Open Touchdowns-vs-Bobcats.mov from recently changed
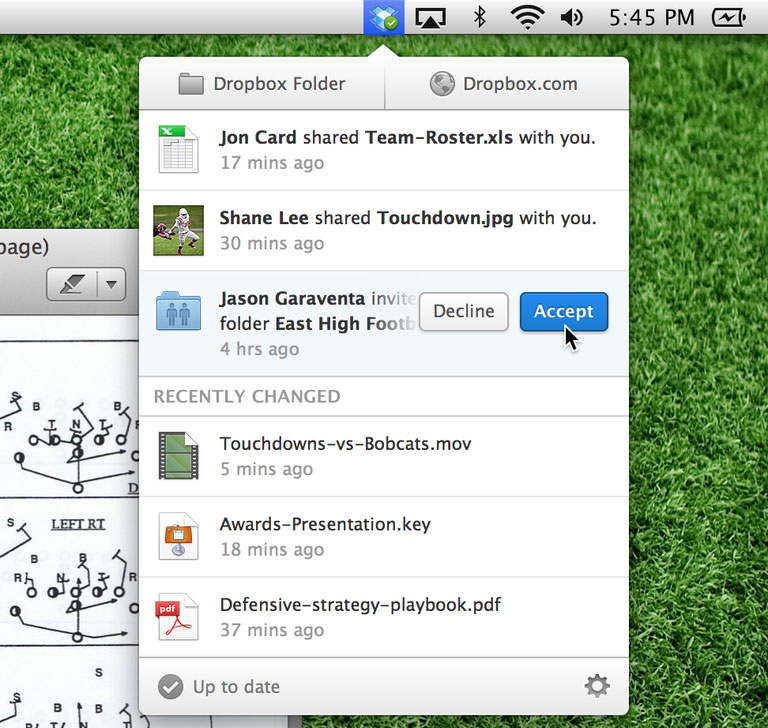The width and height of the screenshot is (768, 728). coord(384,457)
